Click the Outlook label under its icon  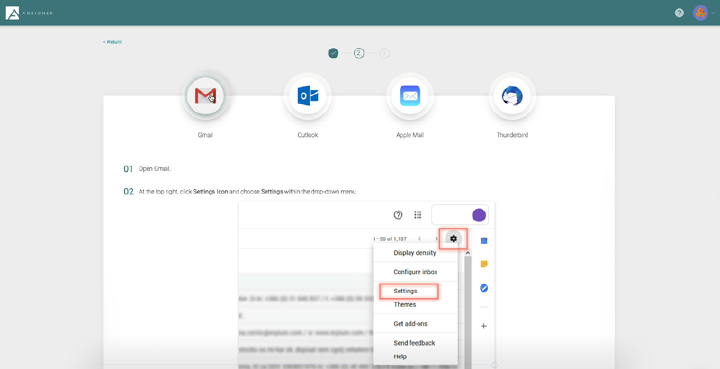pos(308,135)
